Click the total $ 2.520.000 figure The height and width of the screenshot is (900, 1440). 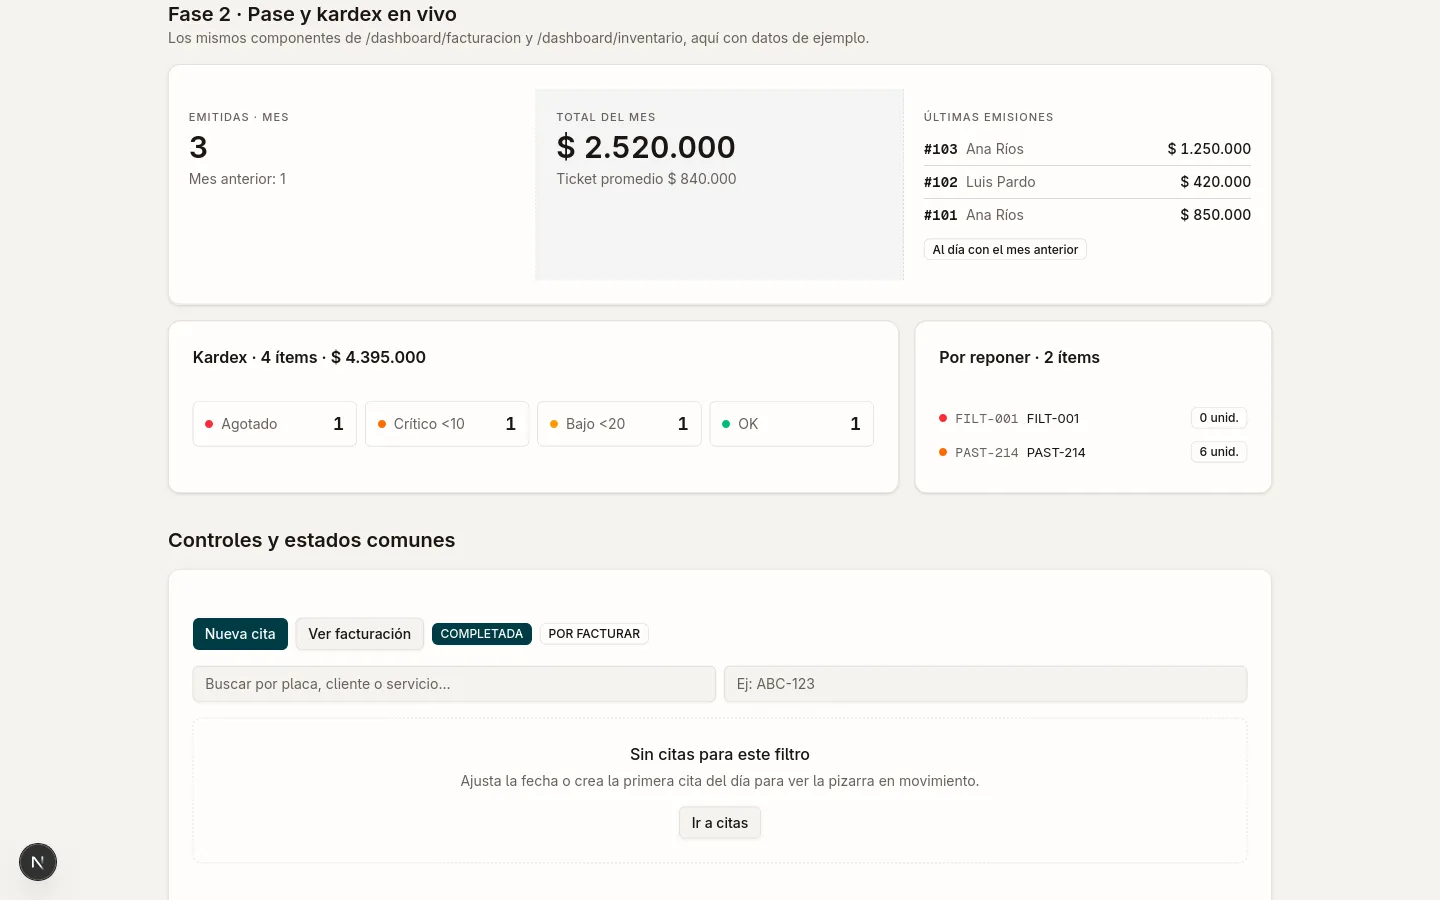pos(646,147)
